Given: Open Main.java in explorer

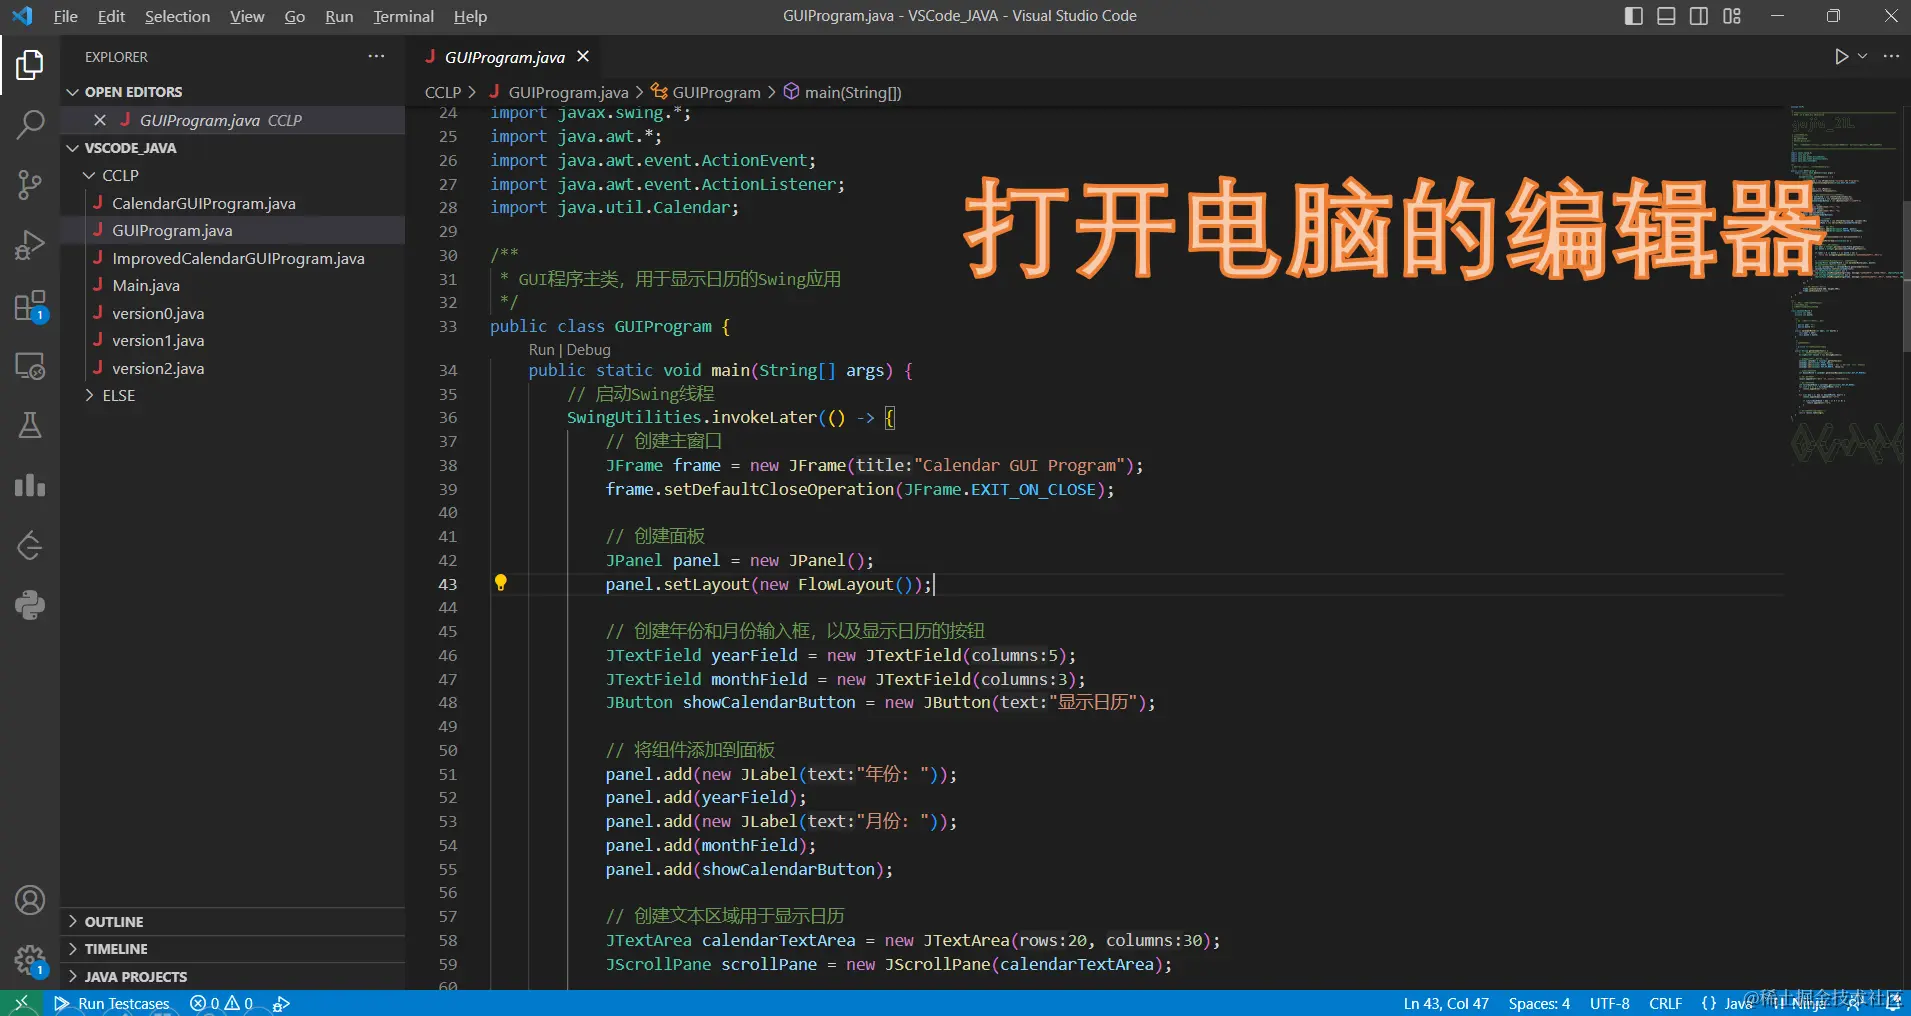Looking at the screenshot, I should coord(232,285).
